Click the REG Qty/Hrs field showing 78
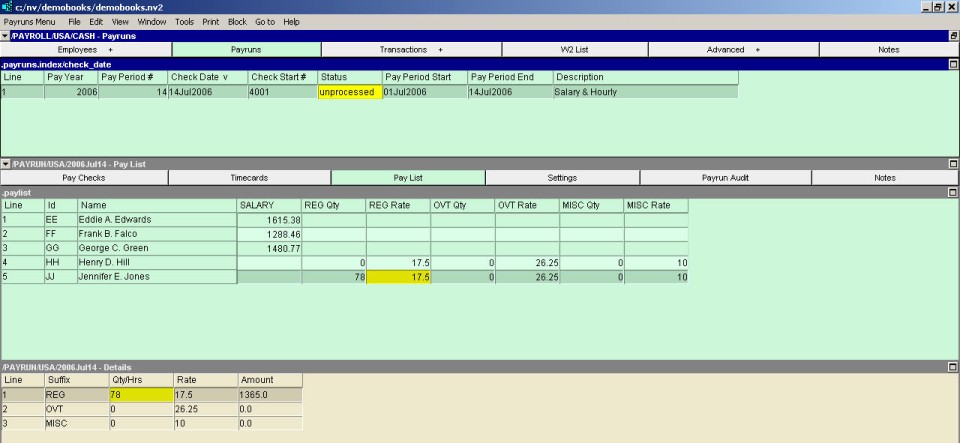The height and width of the screenshot is (443, 960). point(140,395)
